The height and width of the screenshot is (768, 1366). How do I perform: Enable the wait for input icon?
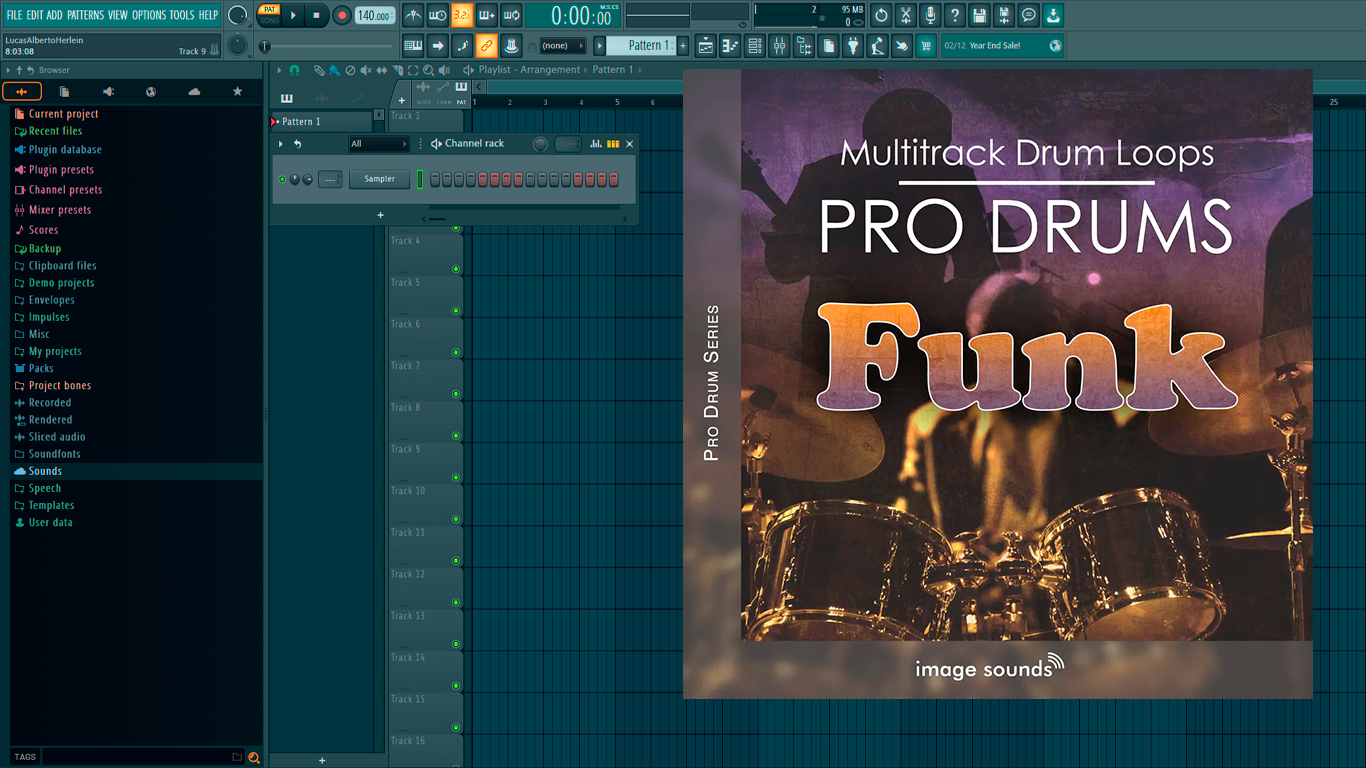click(x=437, y=15)
